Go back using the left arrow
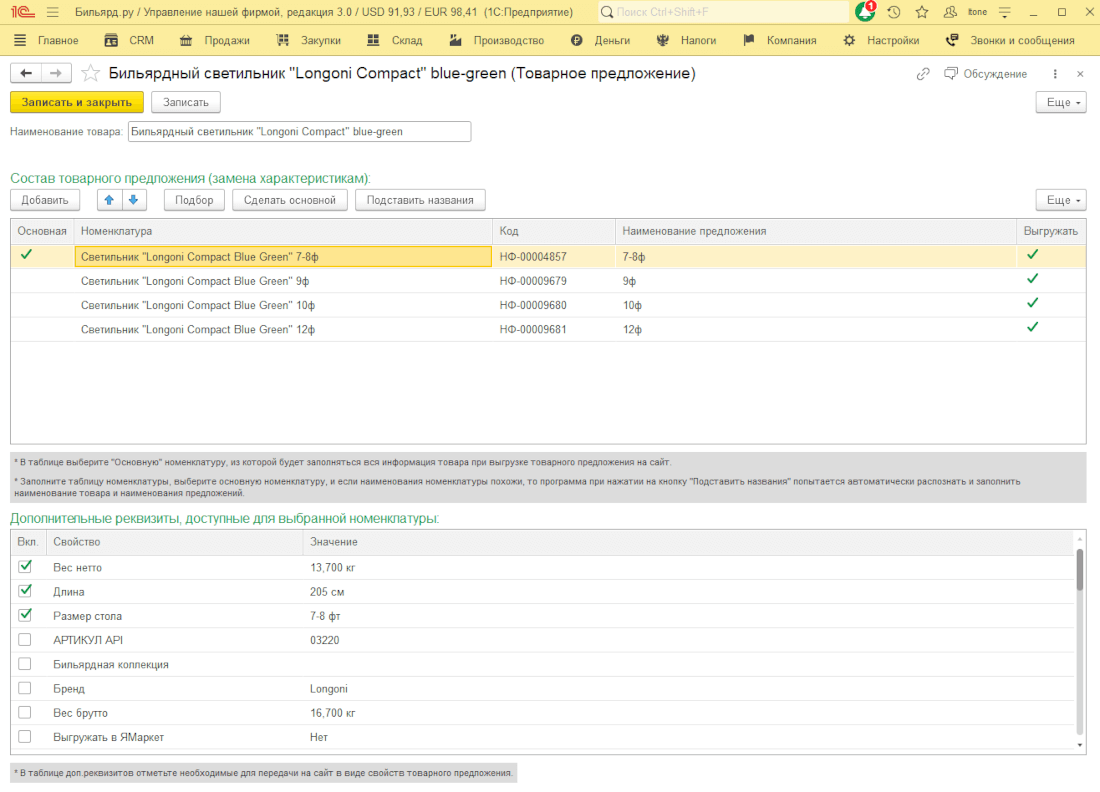This screenshot has width=1100, height=792. pyautogui.click(x=26, y=73)
